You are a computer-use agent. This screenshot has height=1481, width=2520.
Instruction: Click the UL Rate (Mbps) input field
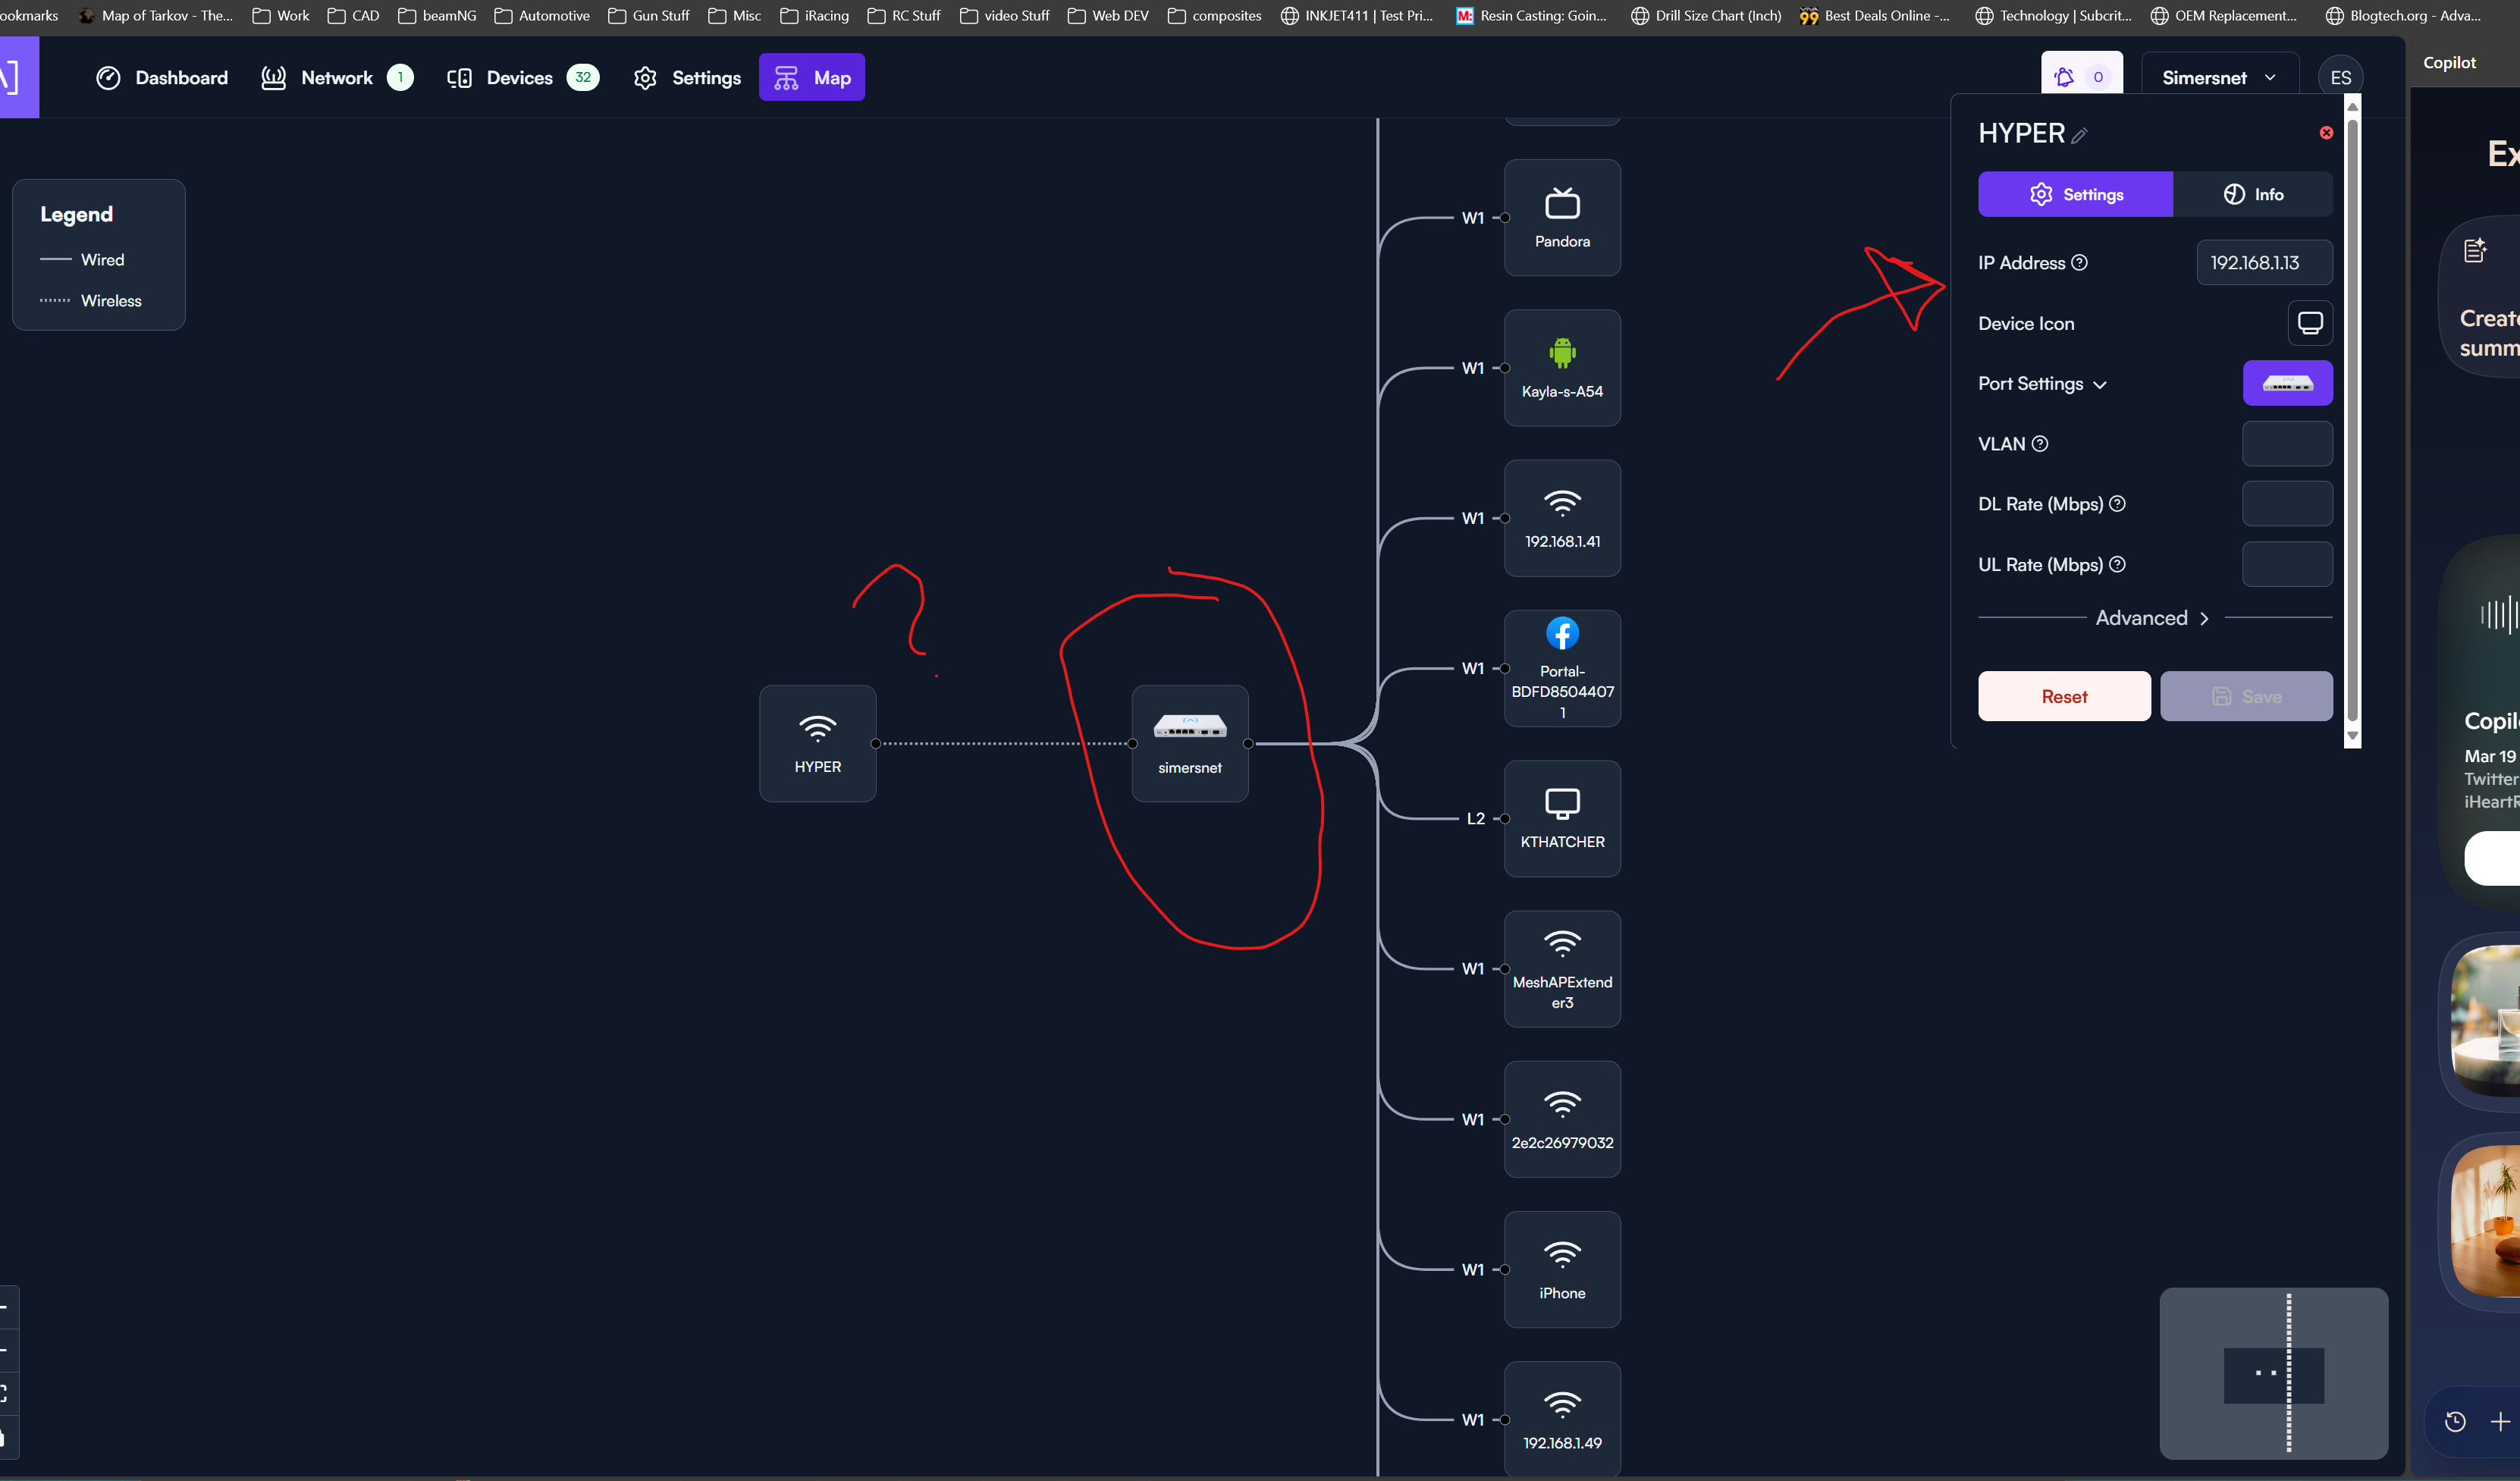point(2287,565)
